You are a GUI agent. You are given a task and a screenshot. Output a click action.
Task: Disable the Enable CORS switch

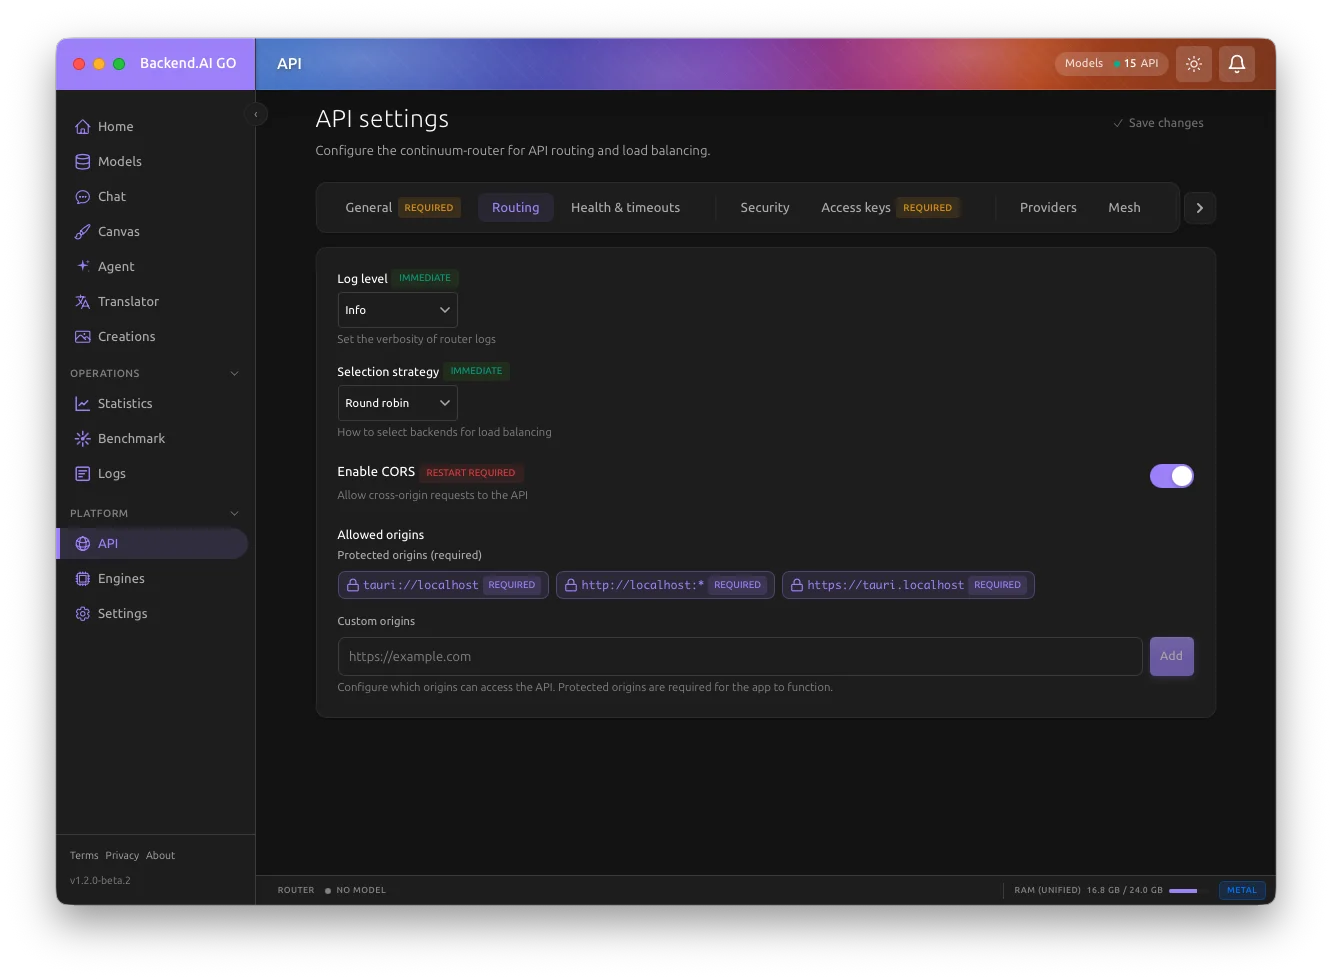(1171, 476)
